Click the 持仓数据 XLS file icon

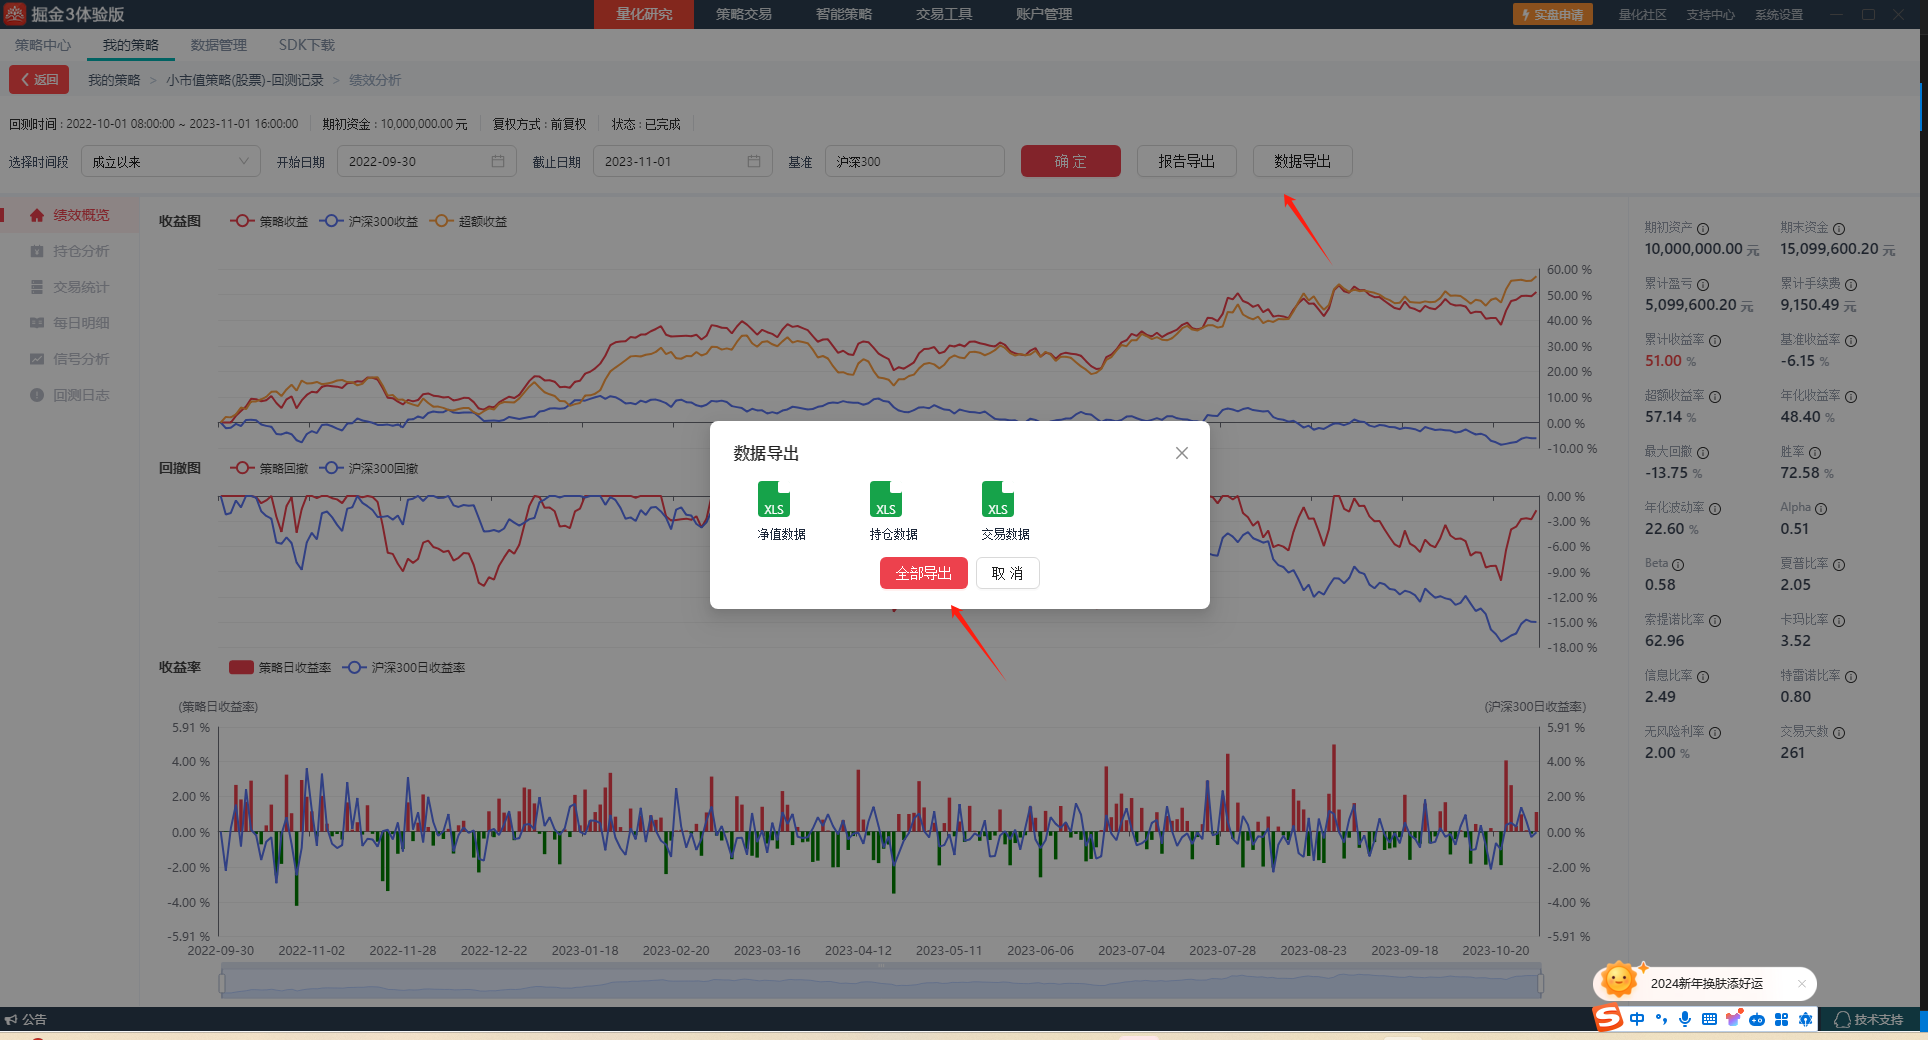point(885,499)
